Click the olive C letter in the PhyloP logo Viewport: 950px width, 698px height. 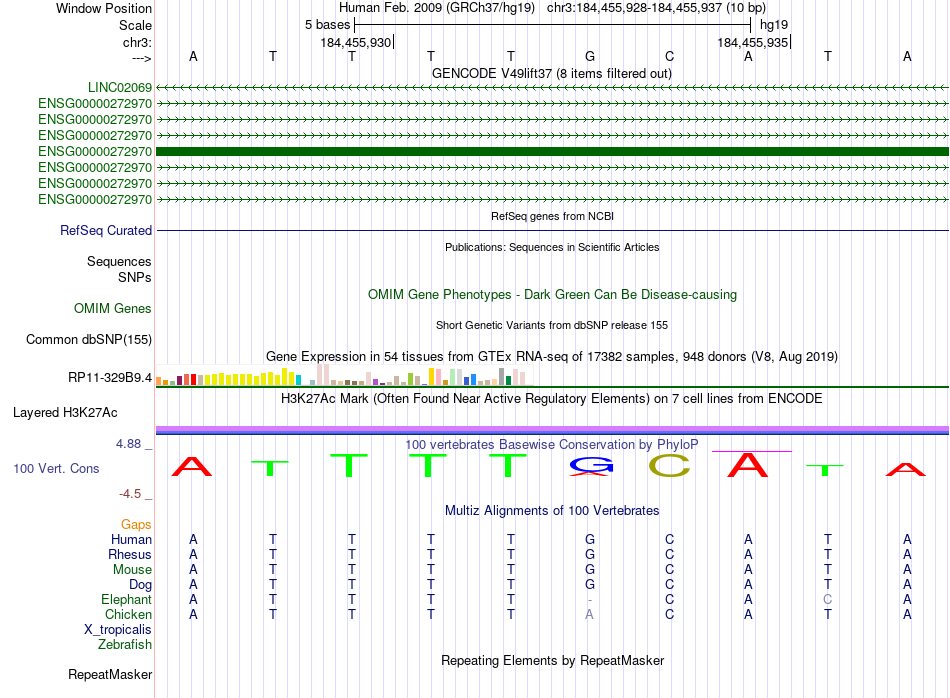click(669, 465)
